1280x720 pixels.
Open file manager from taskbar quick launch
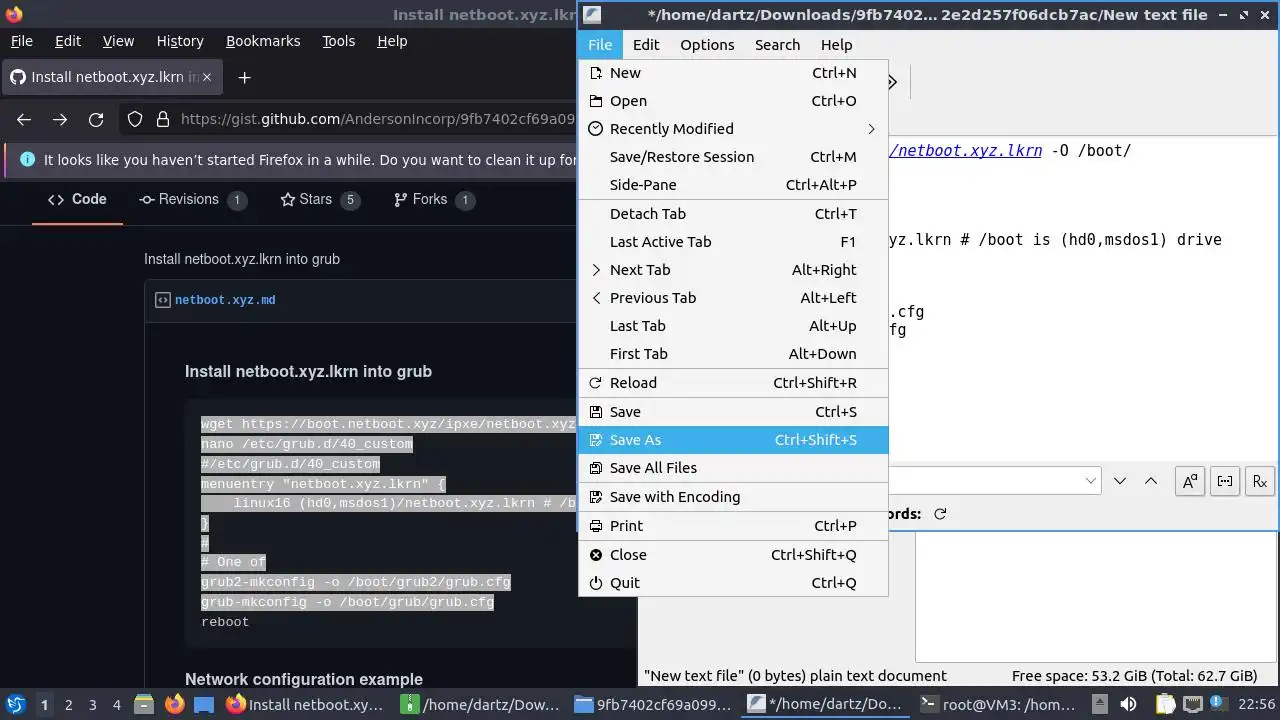click(144, 704)
